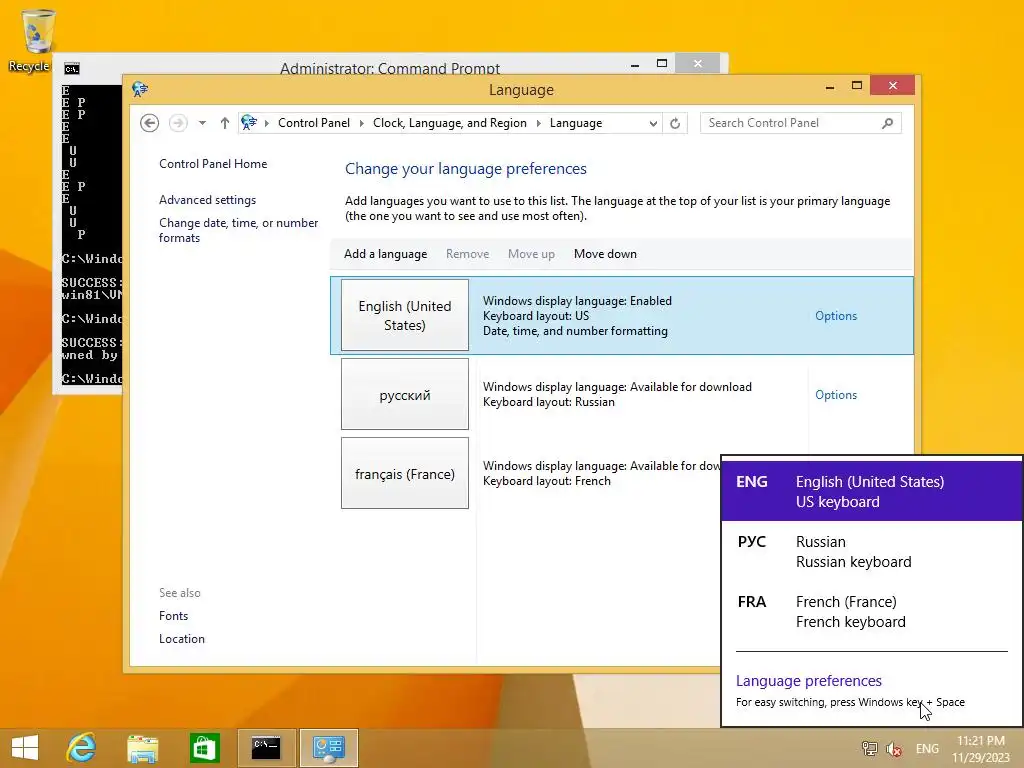Click the Search Control Panel field

800,123
